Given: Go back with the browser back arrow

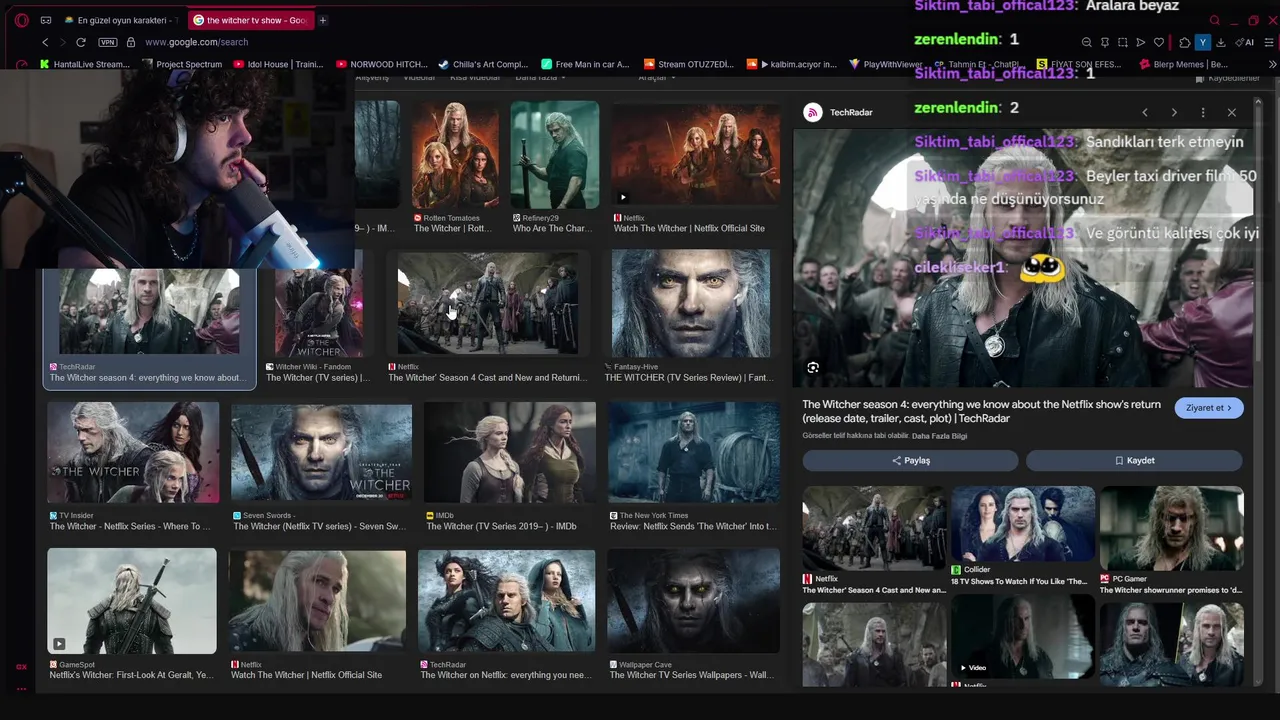Looking at the screenshot, I should [x=45, y=42].
